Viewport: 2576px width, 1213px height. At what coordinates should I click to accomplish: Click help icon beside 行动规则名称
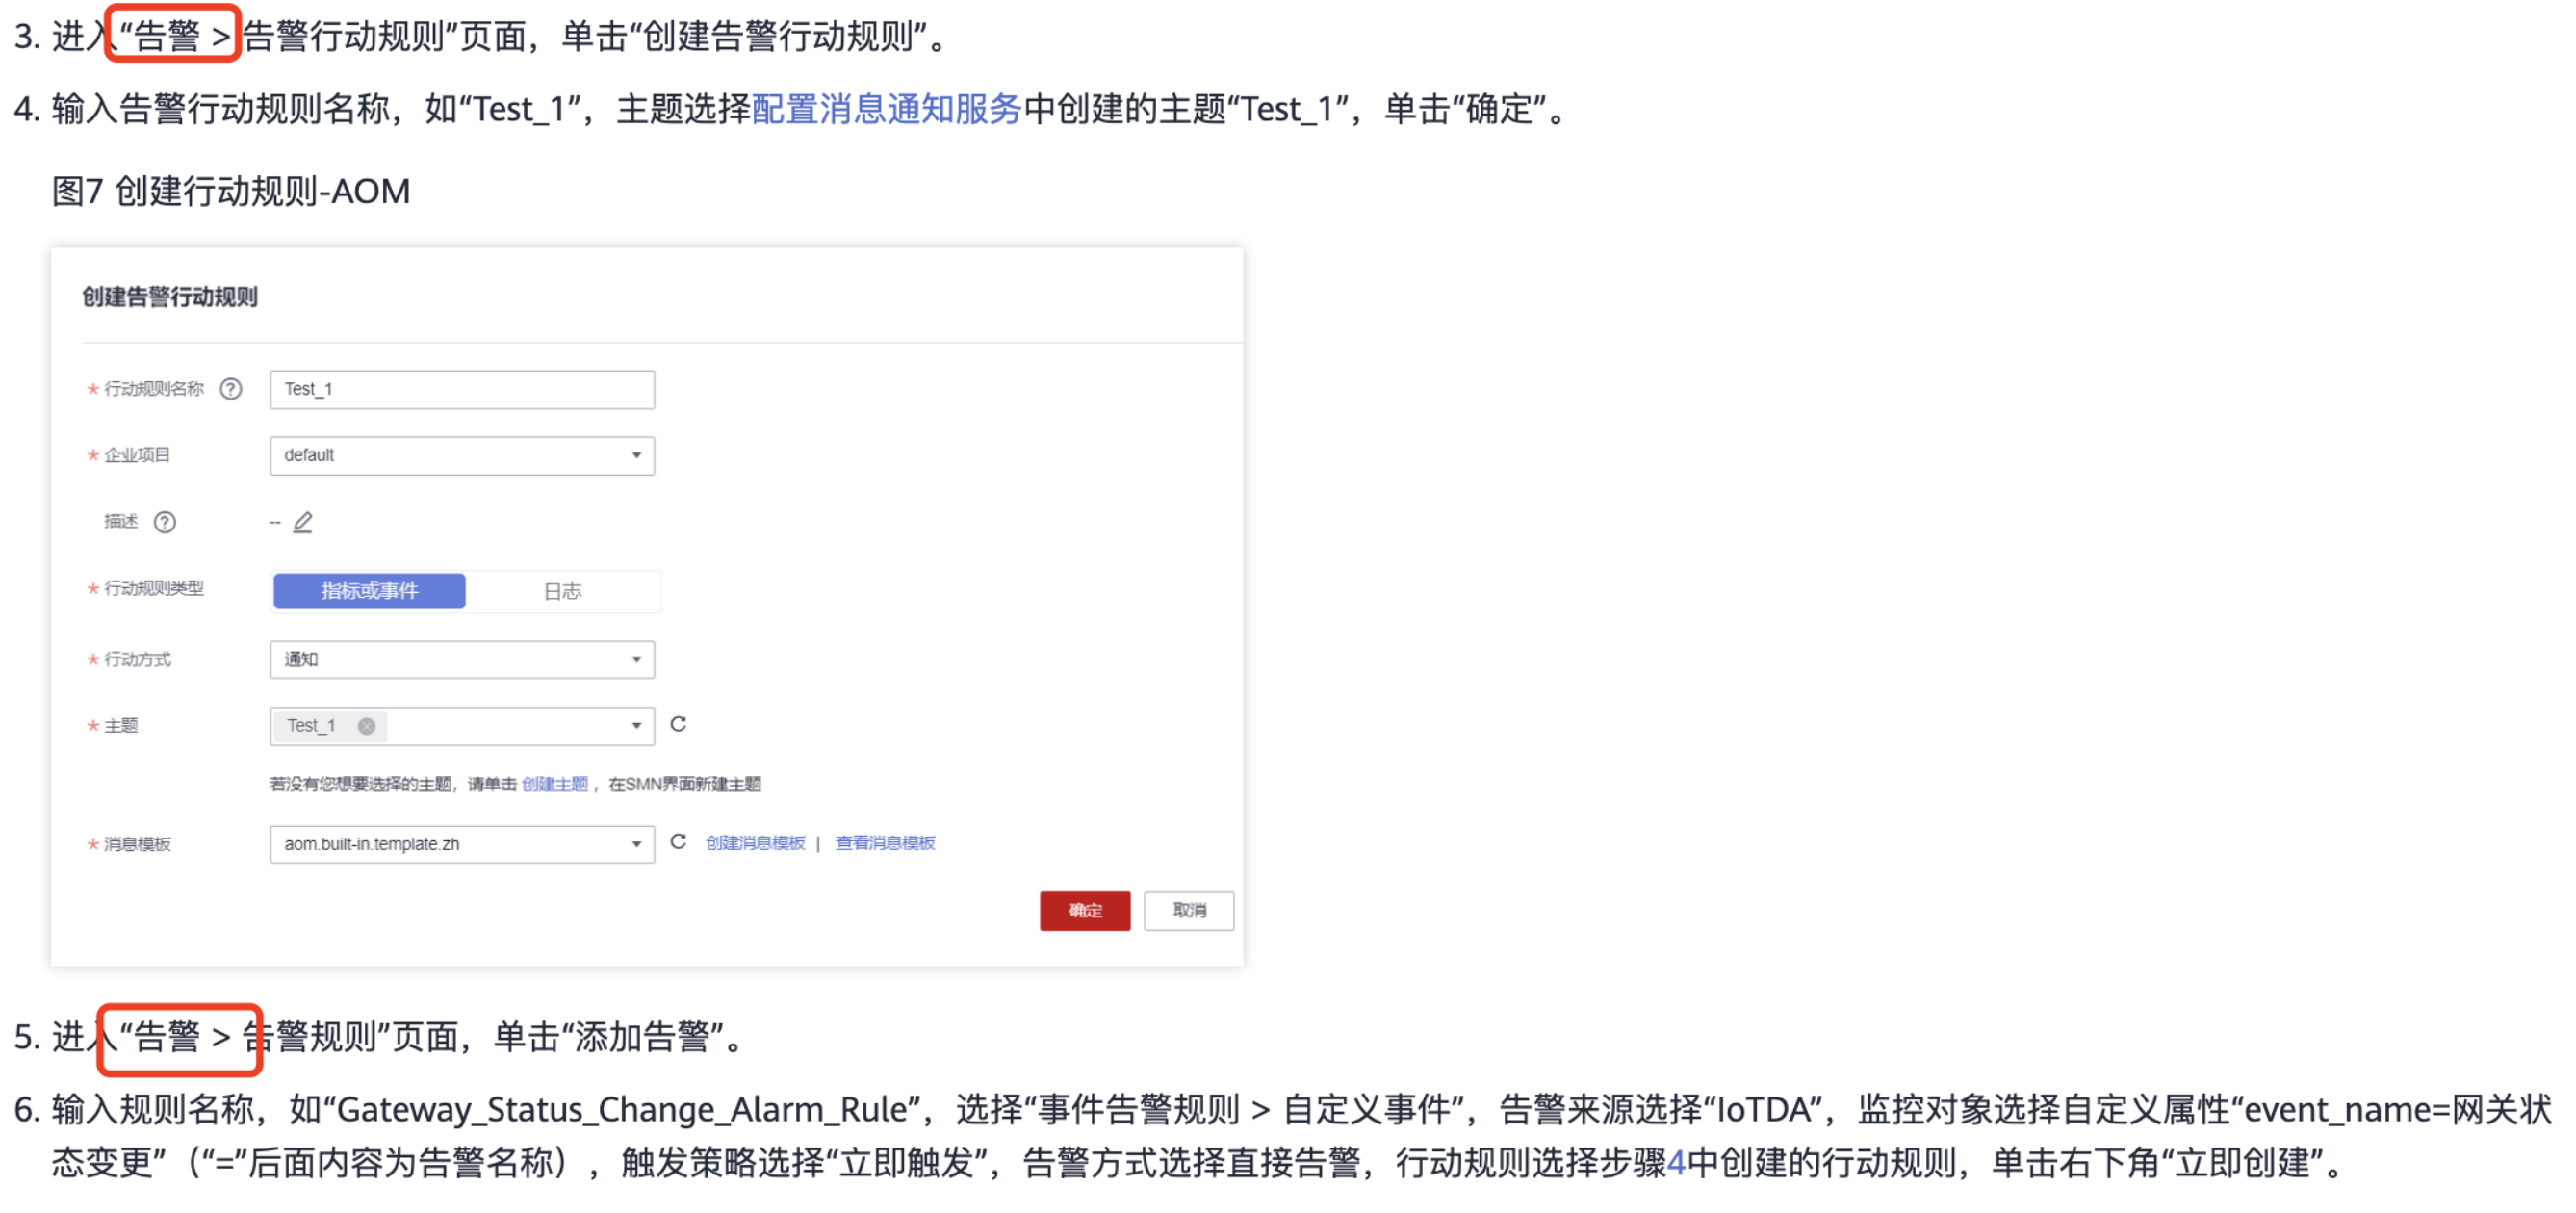click(231, 389)
